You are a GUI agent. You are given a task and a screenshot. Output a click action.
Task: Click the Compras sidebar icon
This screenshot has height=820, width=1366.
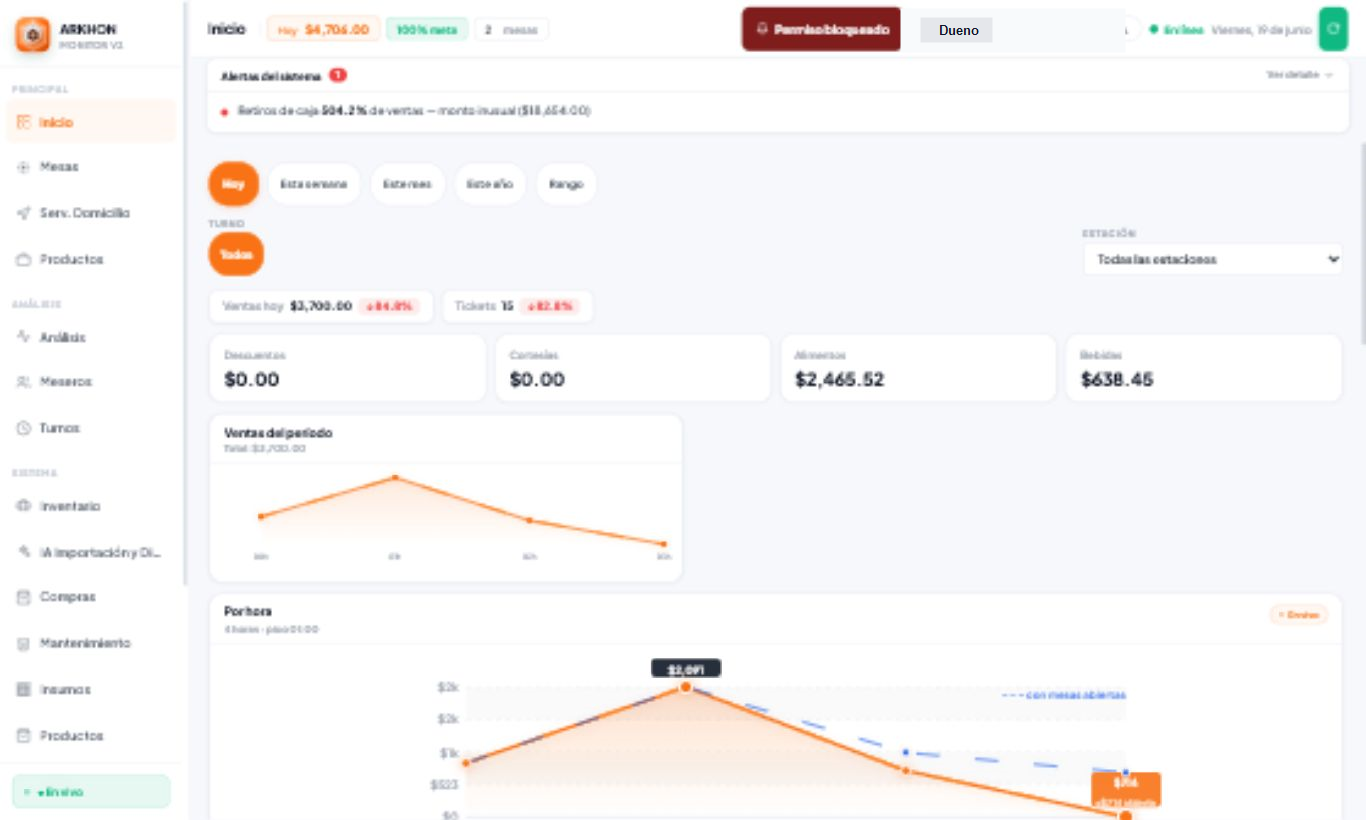click(25, 597)
